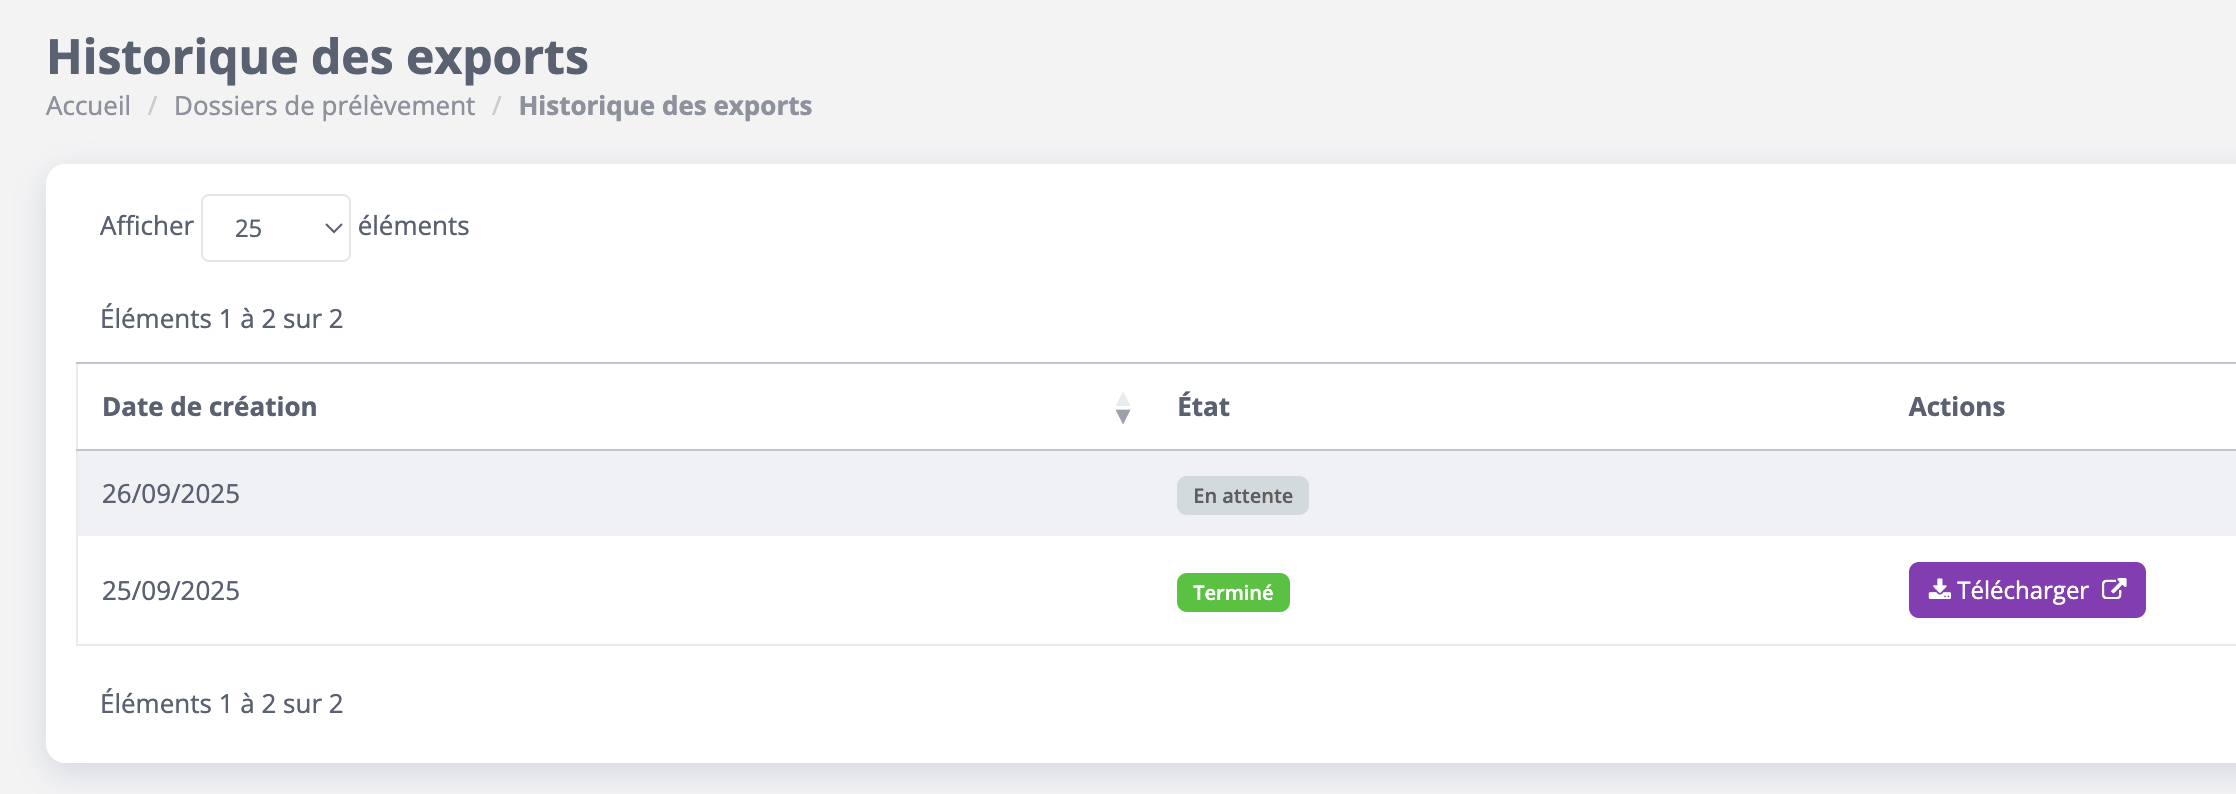The image size is (2236, 794).
Task: Click the chevron arrow of the page-size select
Action: point(334,229)
